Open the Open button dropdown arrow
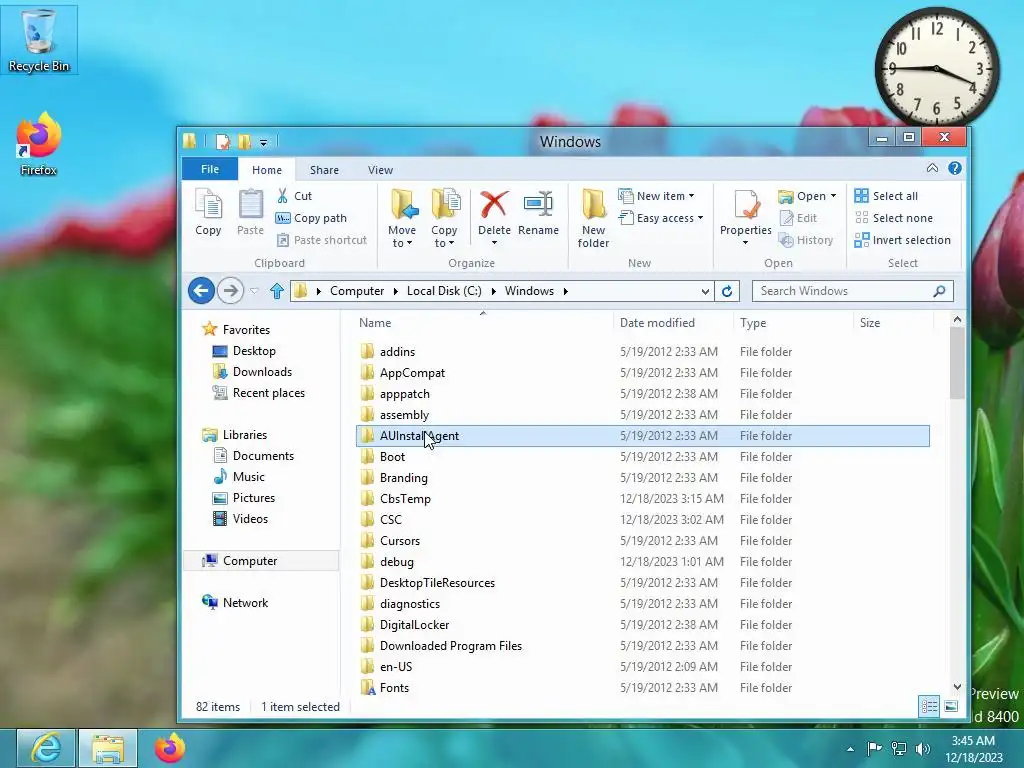This screenshot has width=1024, height=768. pos(833,196)
